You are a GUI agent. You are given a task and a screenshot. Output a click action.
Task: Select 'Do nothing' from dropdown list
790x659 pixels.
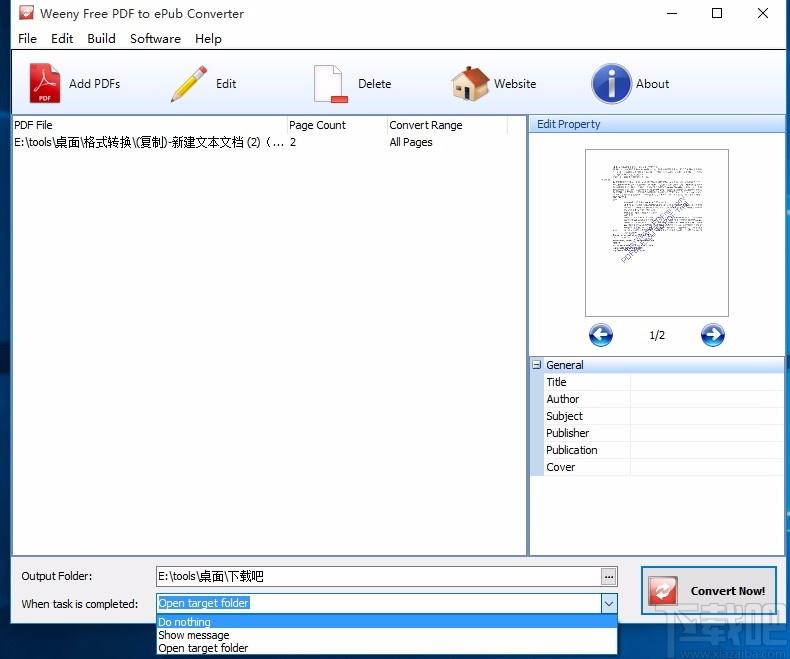[185, 622]
